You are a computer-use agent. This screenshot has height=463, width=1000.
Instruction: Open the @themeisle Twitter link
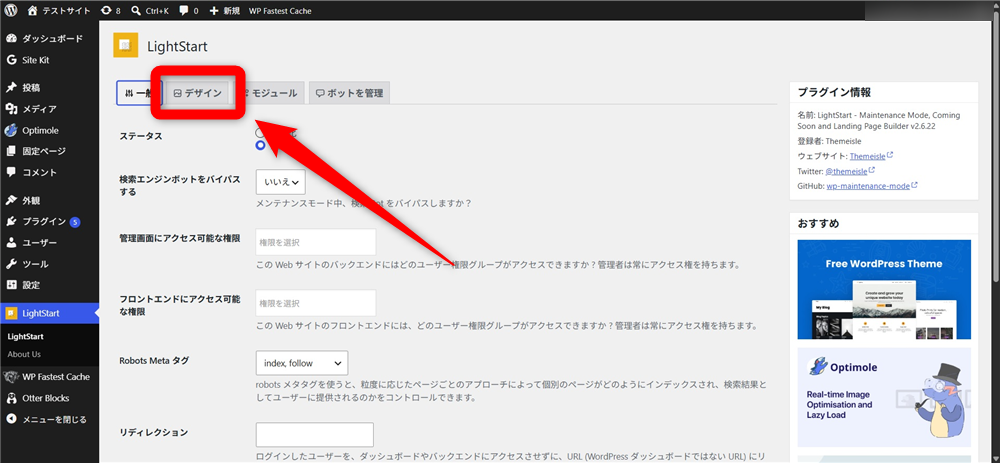[846, 171]
